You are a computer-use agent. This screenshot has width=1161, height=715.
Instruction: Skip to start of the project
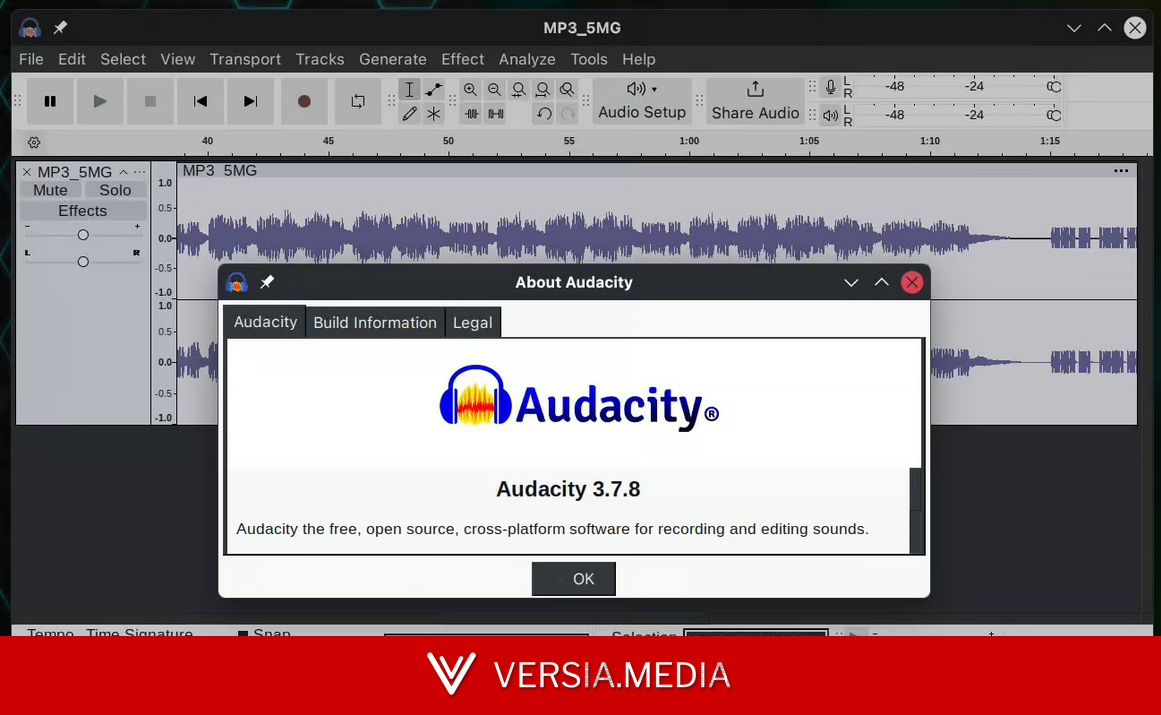(200, 101)
